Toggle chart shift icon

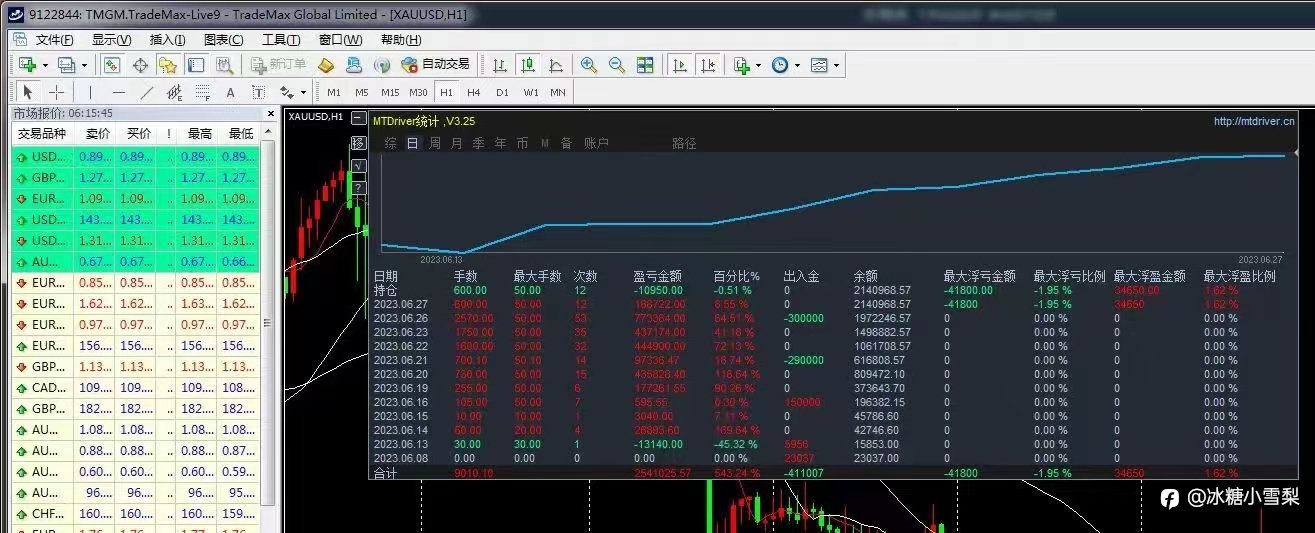click(708, 65)
